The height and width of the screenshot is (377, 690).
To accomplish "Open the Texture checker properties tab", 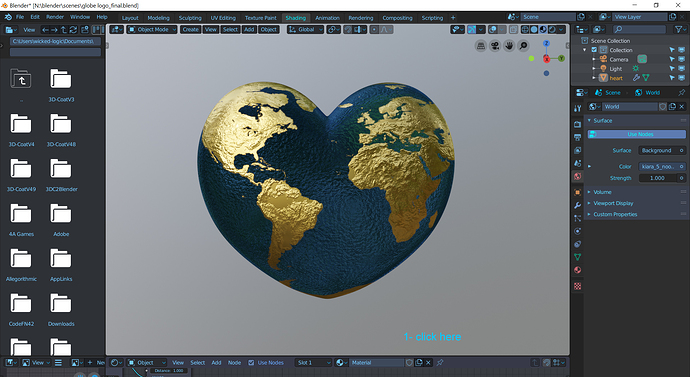I will pos(578,286).
